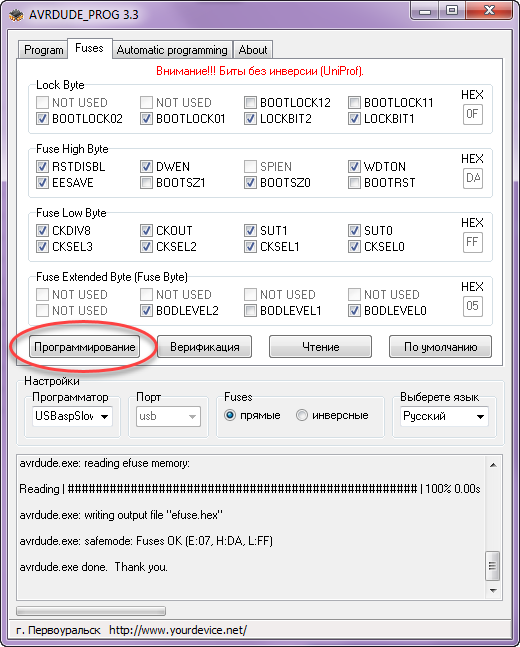Image resolution: width=520 pixels, height=647 pixels.
Task: Check the BODLEVEL1 checkbox
Action: 250,310
